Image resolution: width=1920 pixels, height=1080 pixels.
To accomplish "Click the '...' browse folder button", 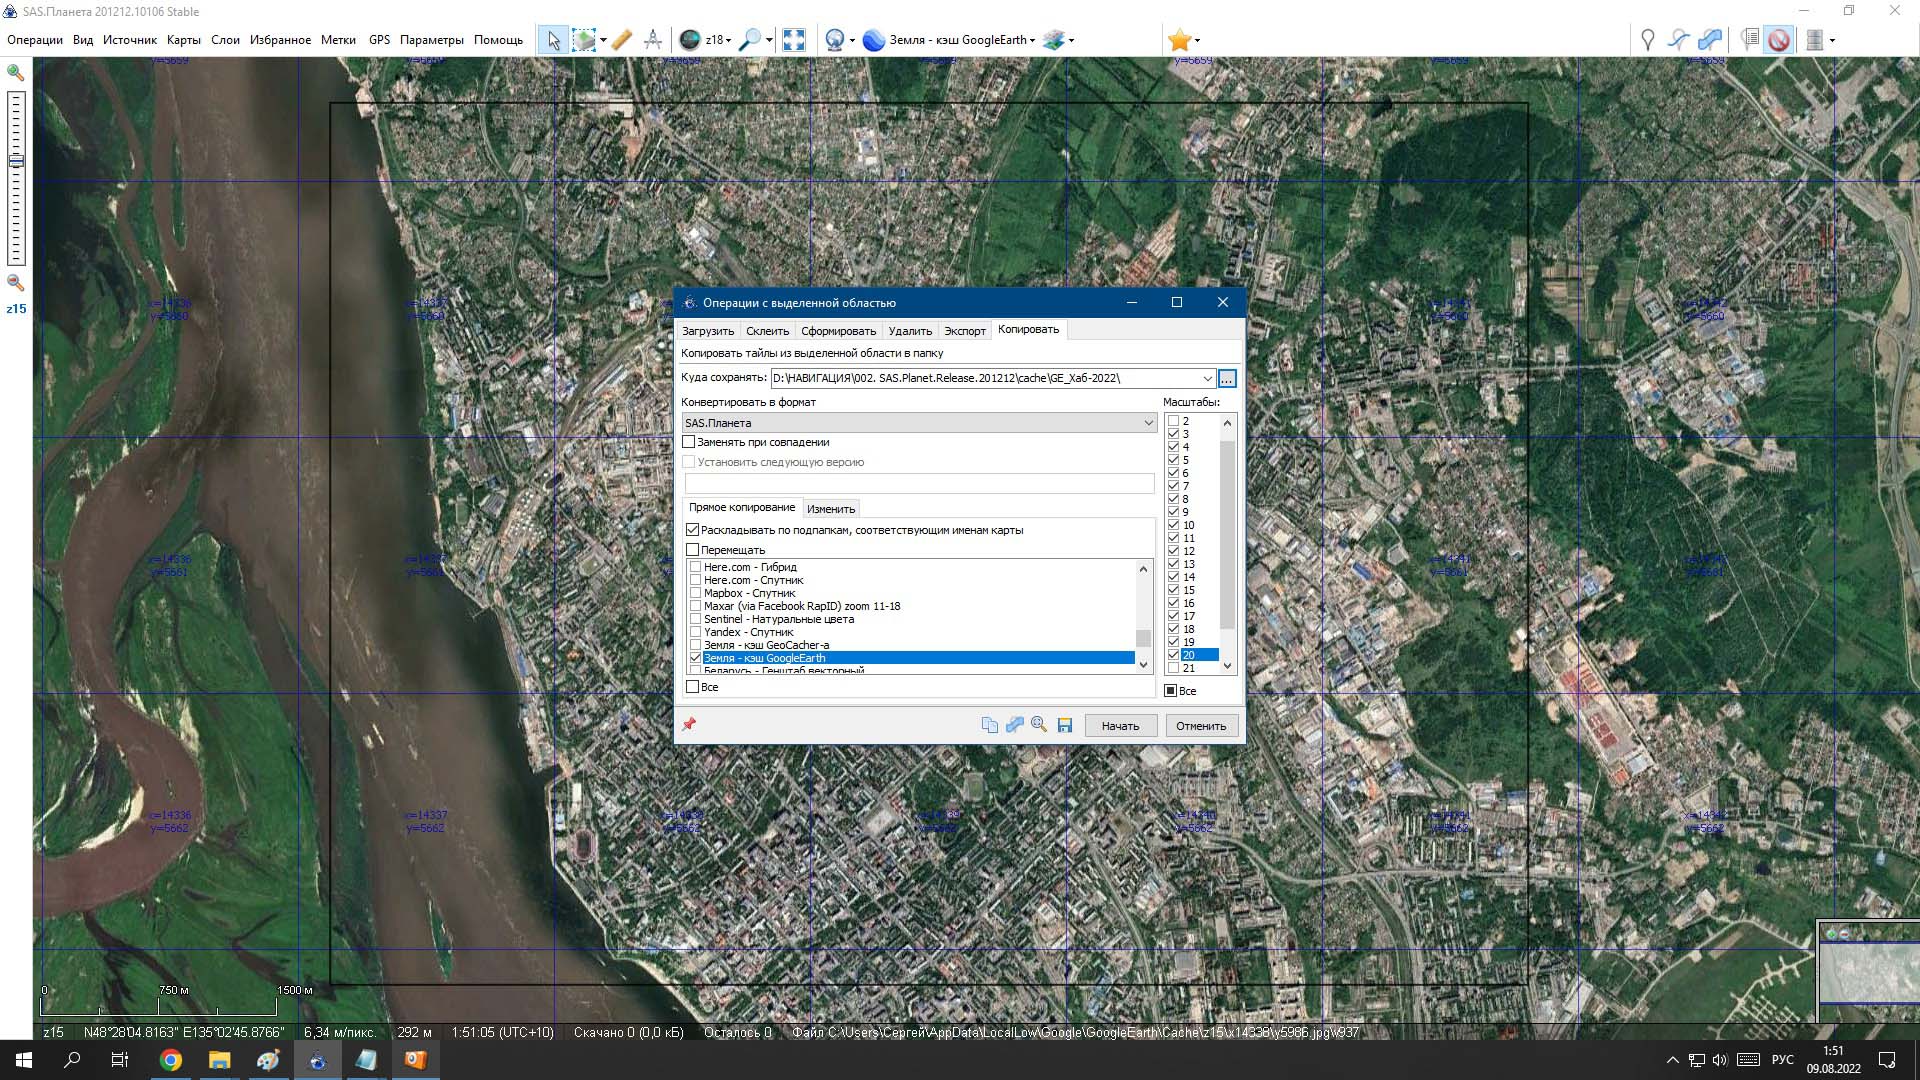I will [x=1227, y=378].
